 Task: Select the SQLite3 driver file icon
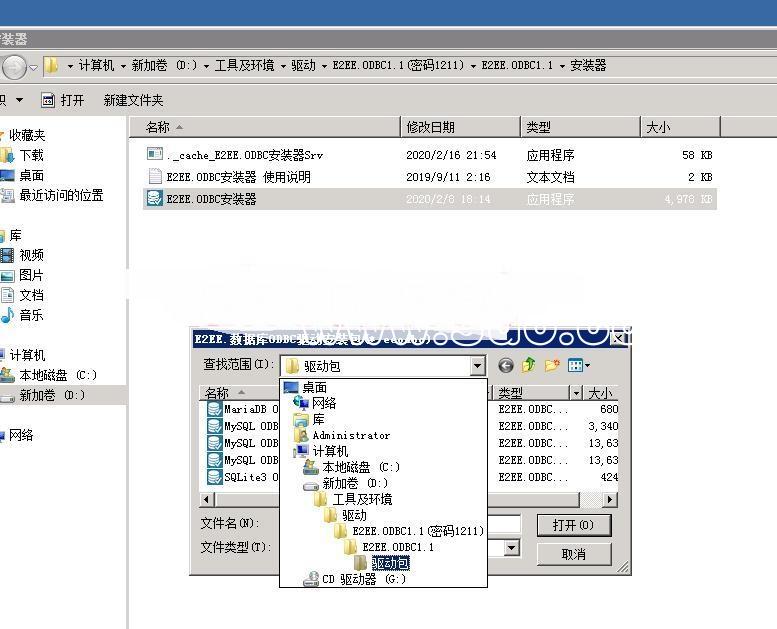tap(214, 477)
